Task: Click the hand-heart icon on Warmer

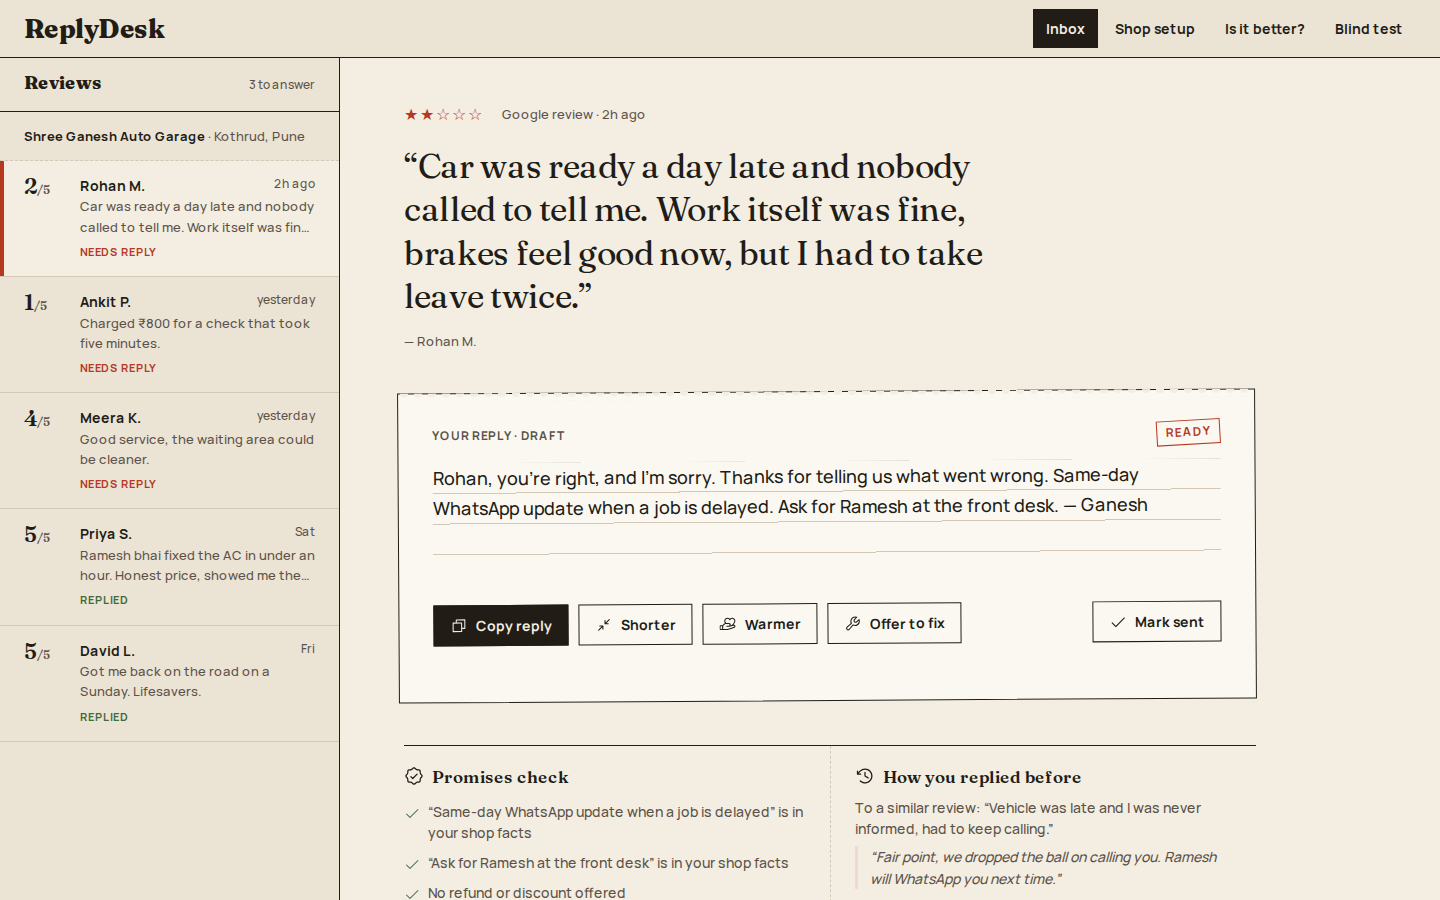Action: click(728, 624)
